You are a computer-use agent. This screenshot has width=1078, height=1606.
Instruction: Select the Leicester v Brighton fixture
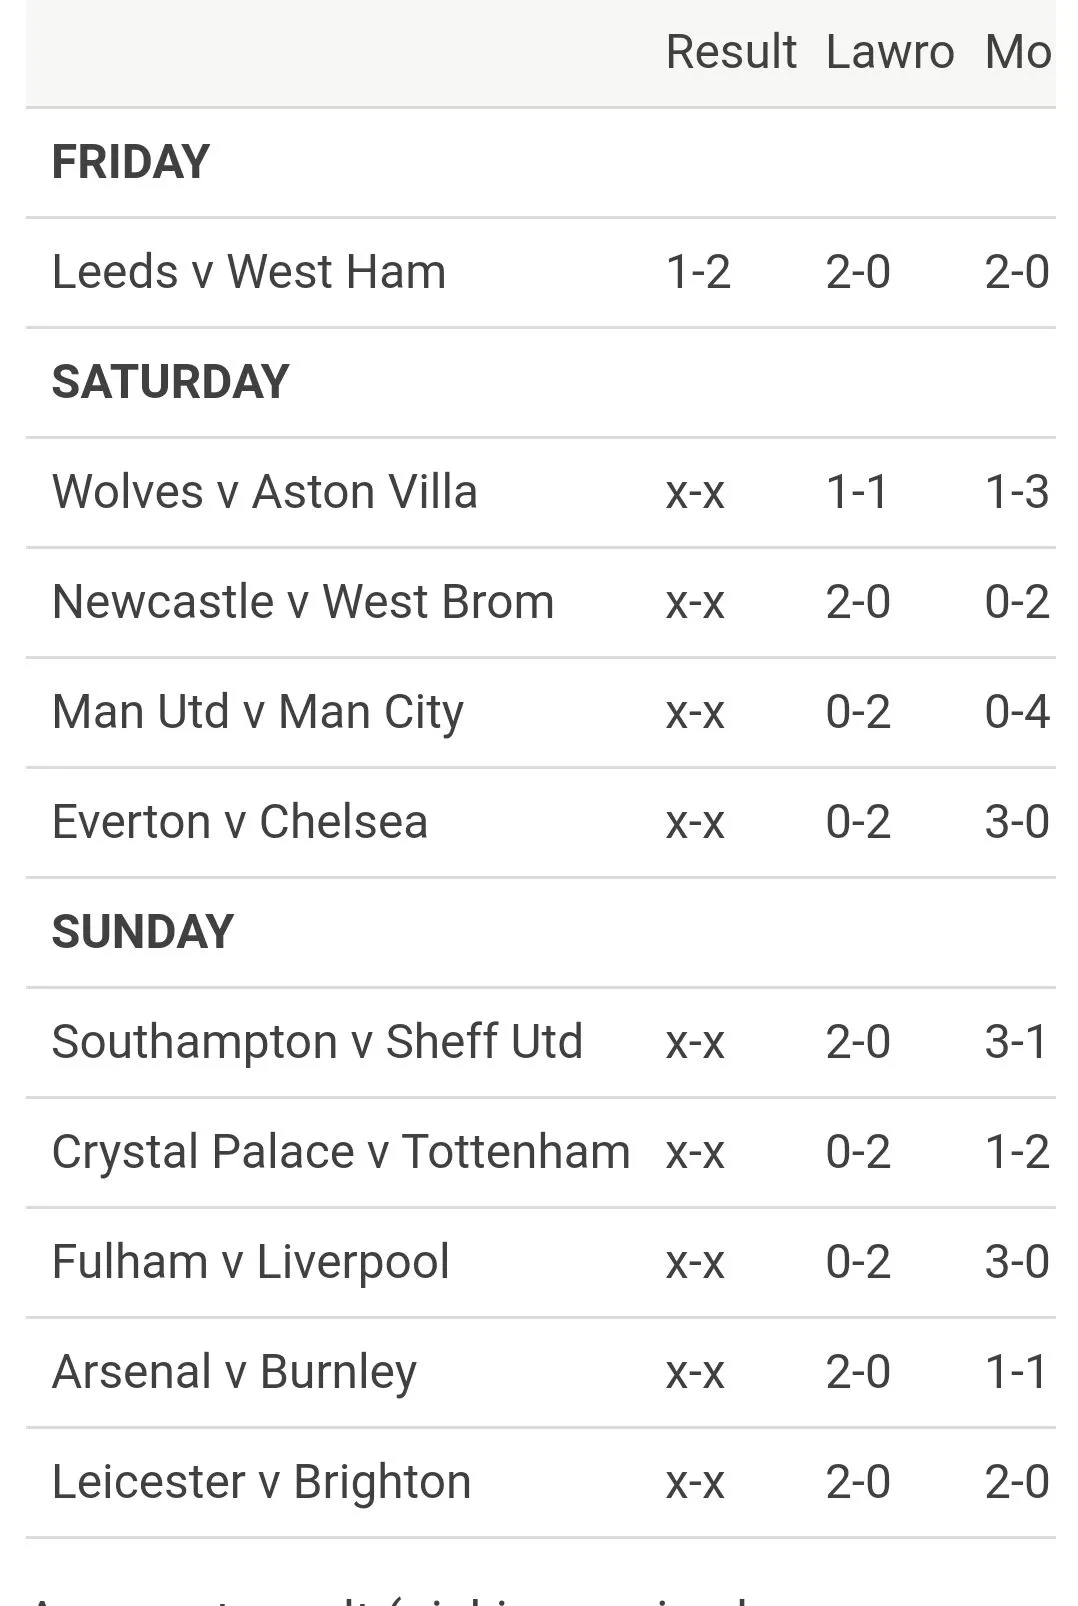pyautogui.click(x=261, y=1482)
